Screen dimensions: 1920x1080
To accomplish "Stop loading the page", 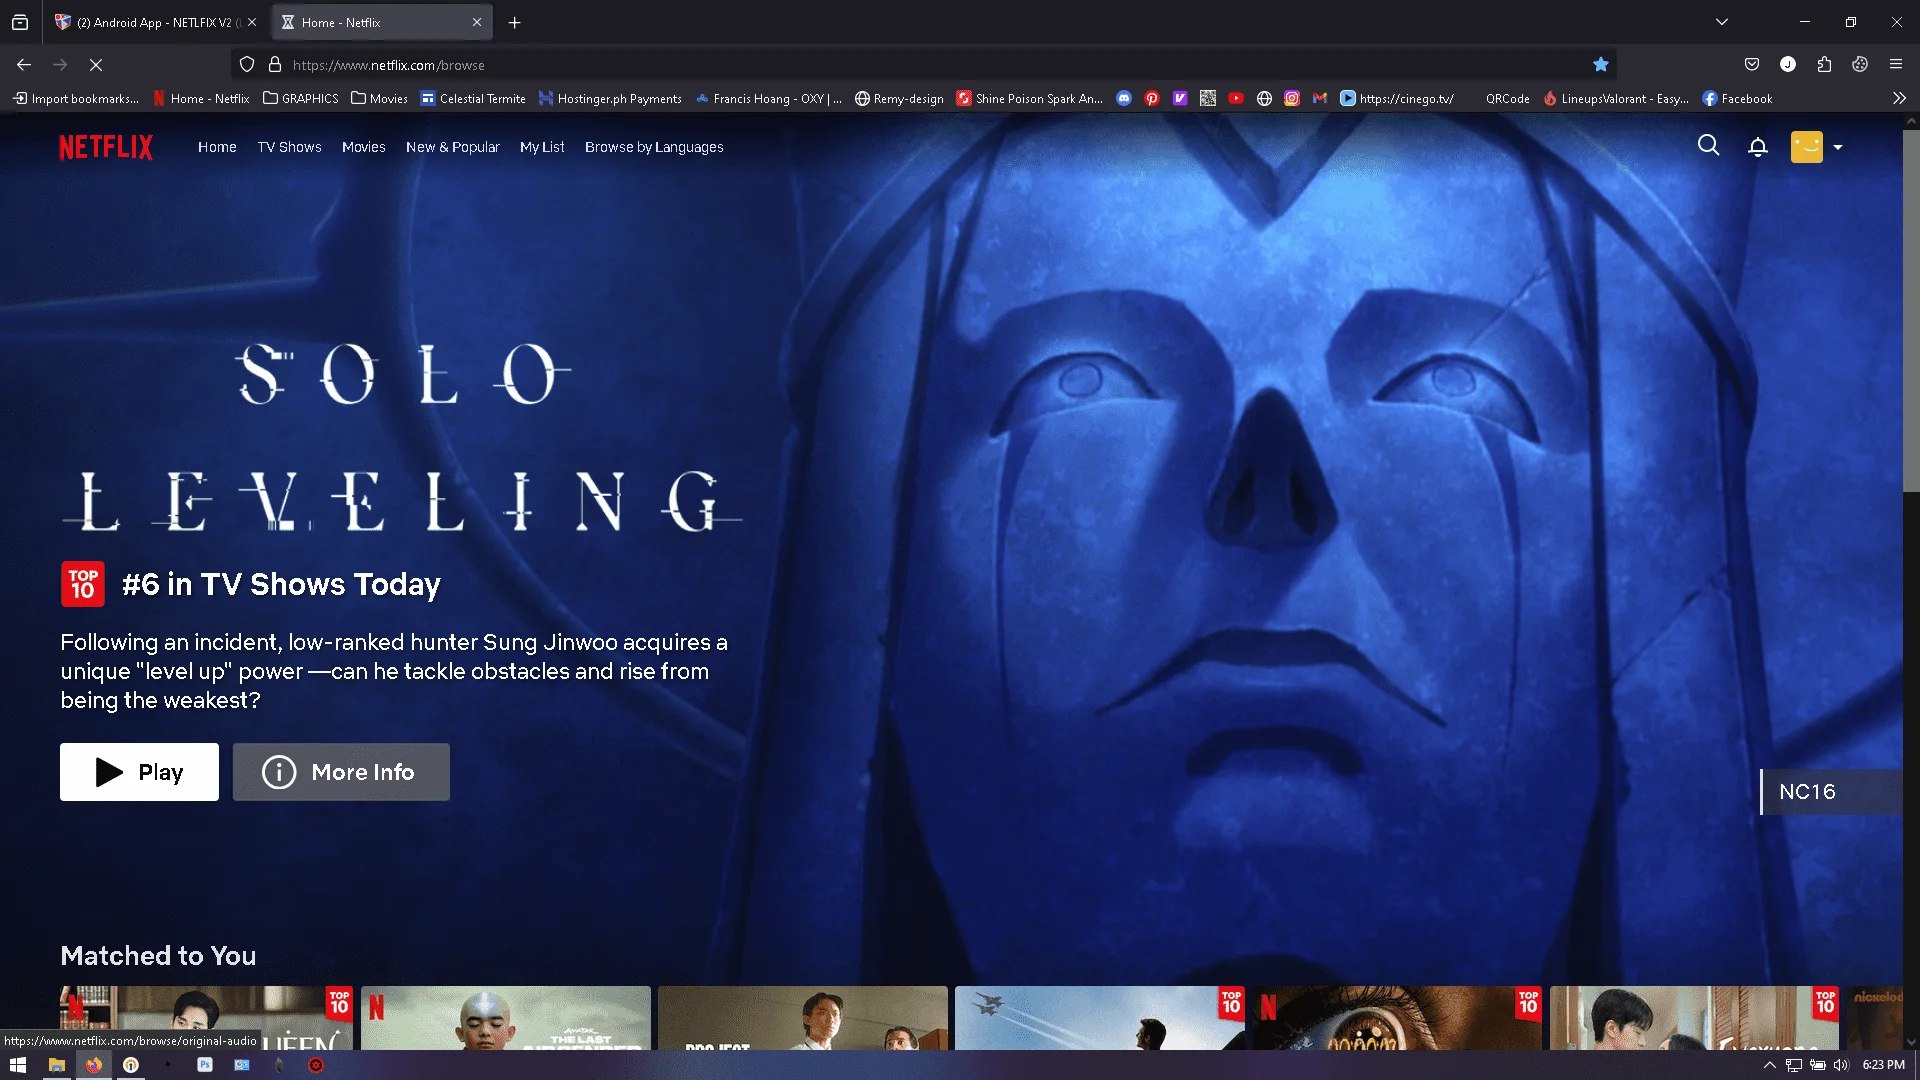I will point(96,65).
